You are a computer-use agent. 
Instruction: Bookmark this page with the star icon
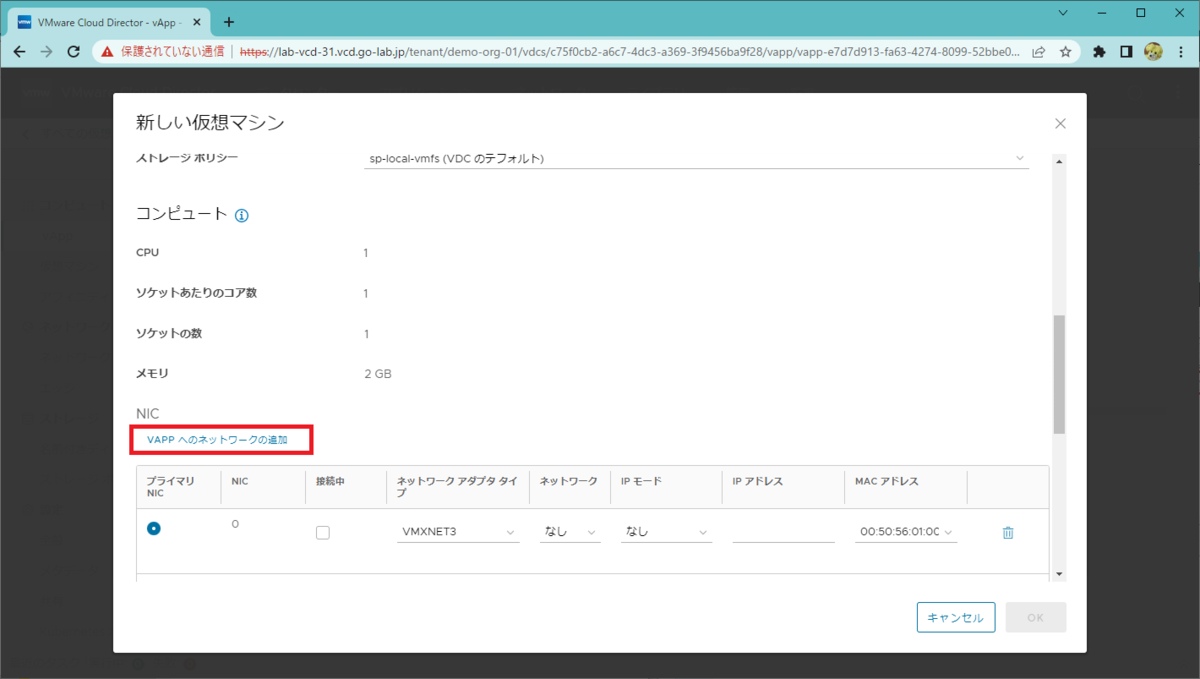[1065, 51]
